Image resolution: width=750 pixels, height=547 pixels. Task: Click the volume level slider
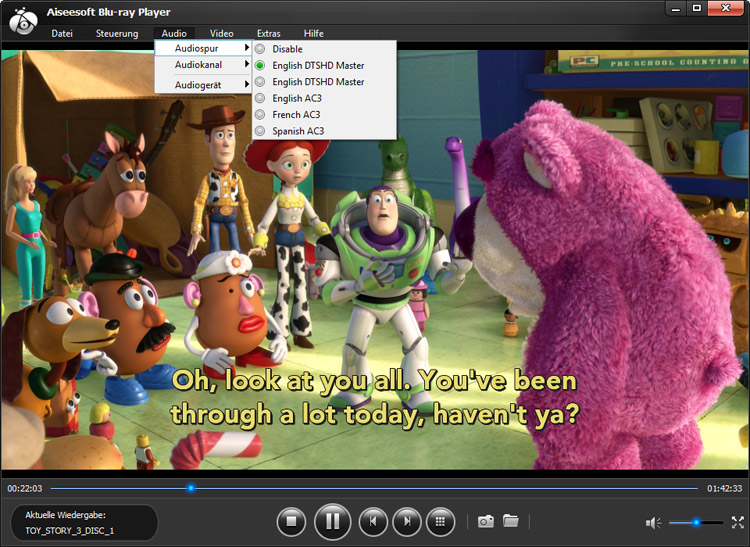coord(697,522)
